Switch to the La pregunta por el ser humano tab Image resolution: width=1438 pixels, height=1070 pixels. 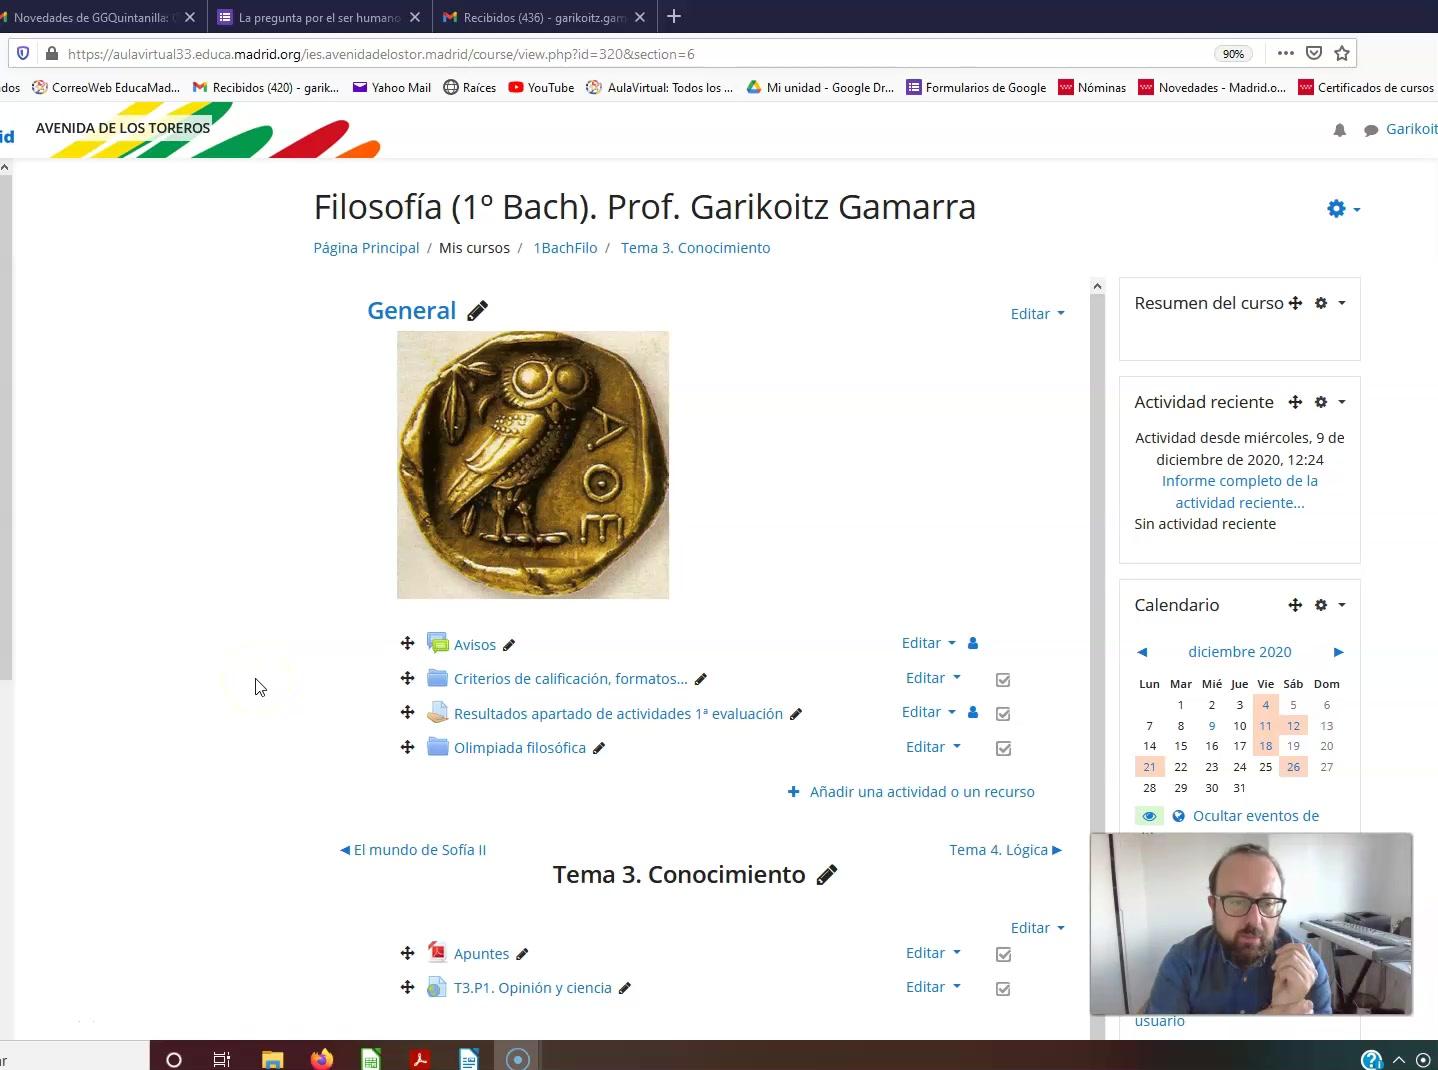[x=320, y=17]
